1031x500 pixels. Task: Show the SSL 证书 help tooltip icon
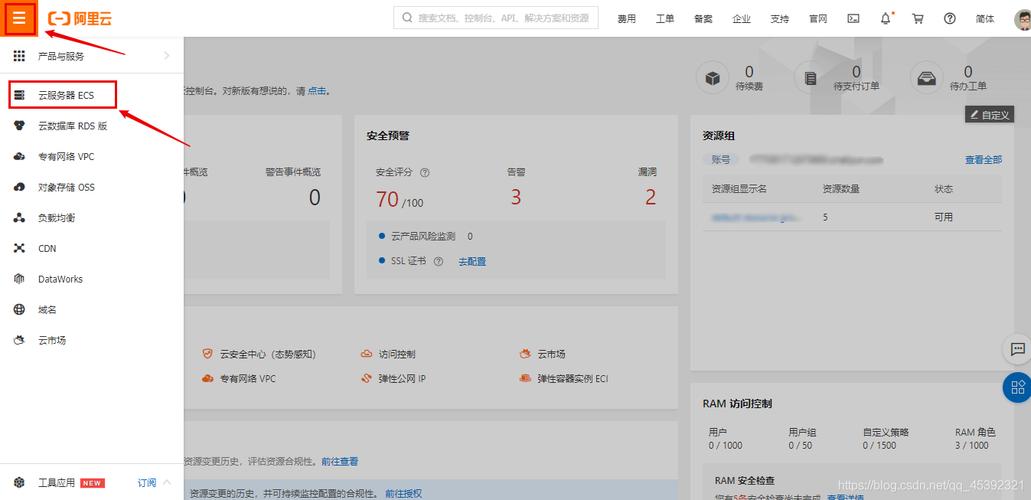(x=438, y=261)
